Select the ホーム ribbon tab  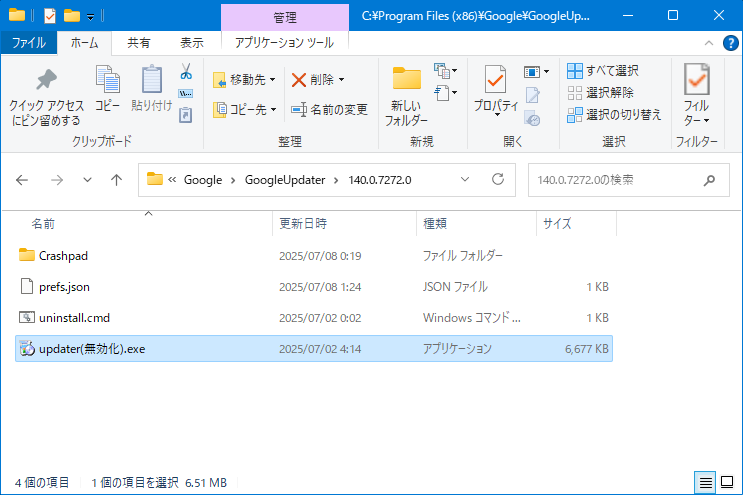click(84, 43)
